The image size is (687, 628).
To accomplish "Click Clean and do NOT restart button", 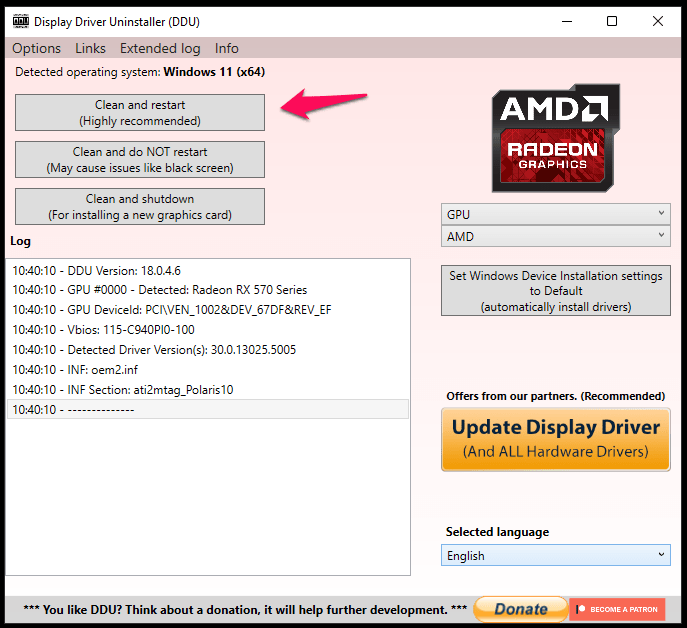I will point(140,160).
